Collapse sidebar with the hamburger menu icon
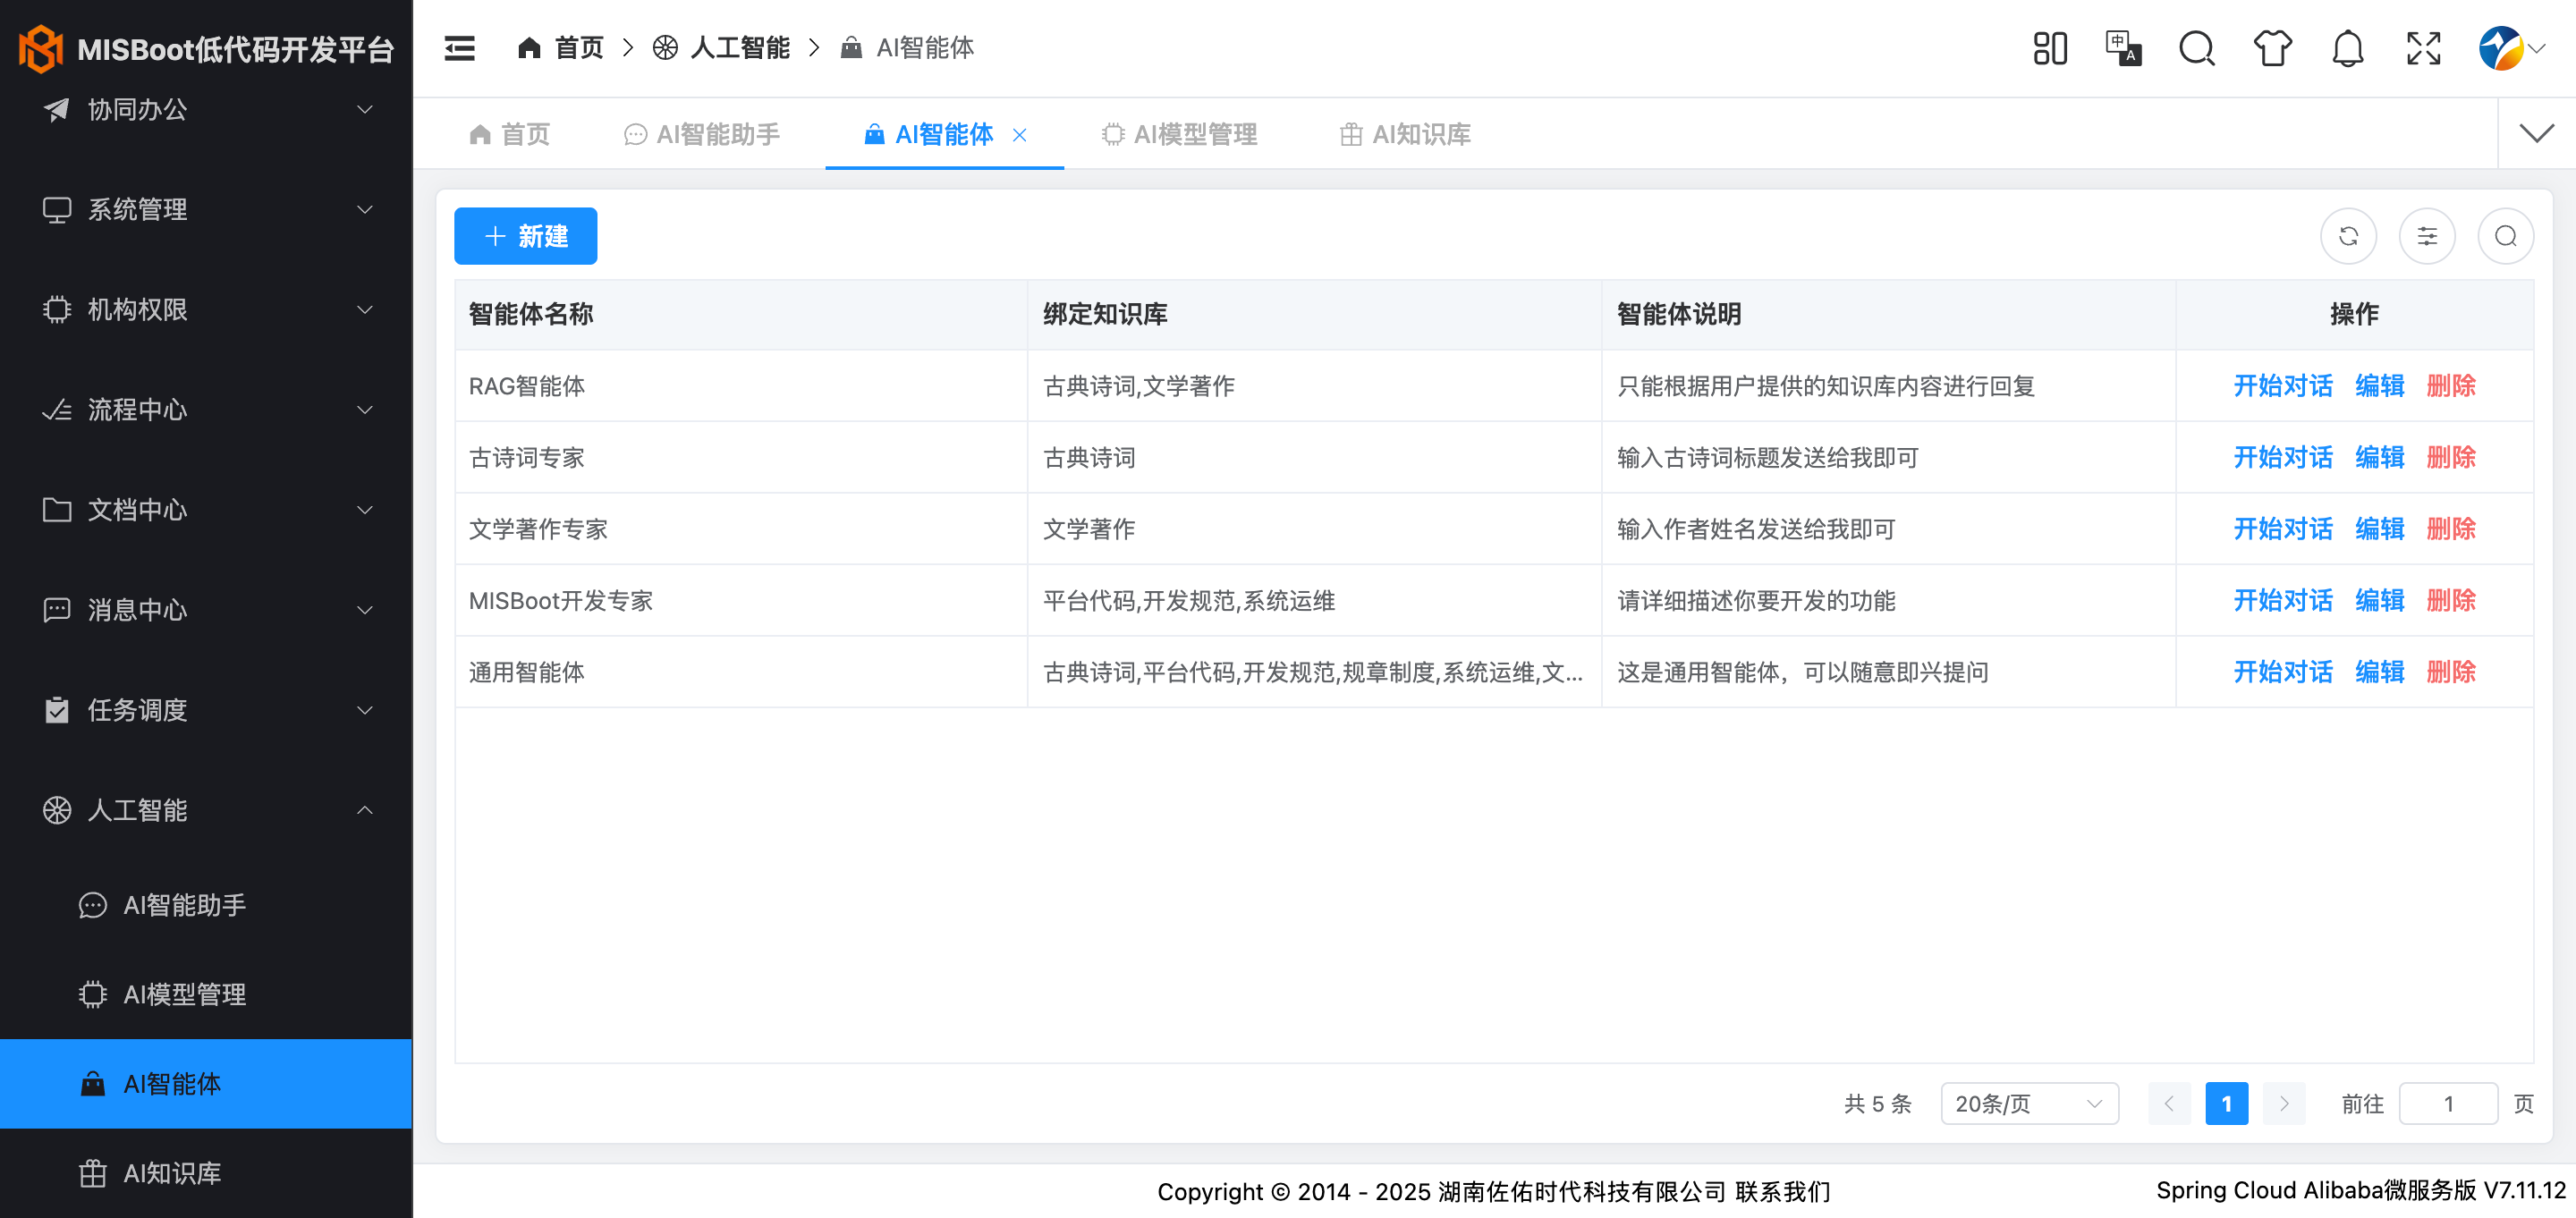The height and width of the screenshot is (1218, 2576). pos(460,48)
